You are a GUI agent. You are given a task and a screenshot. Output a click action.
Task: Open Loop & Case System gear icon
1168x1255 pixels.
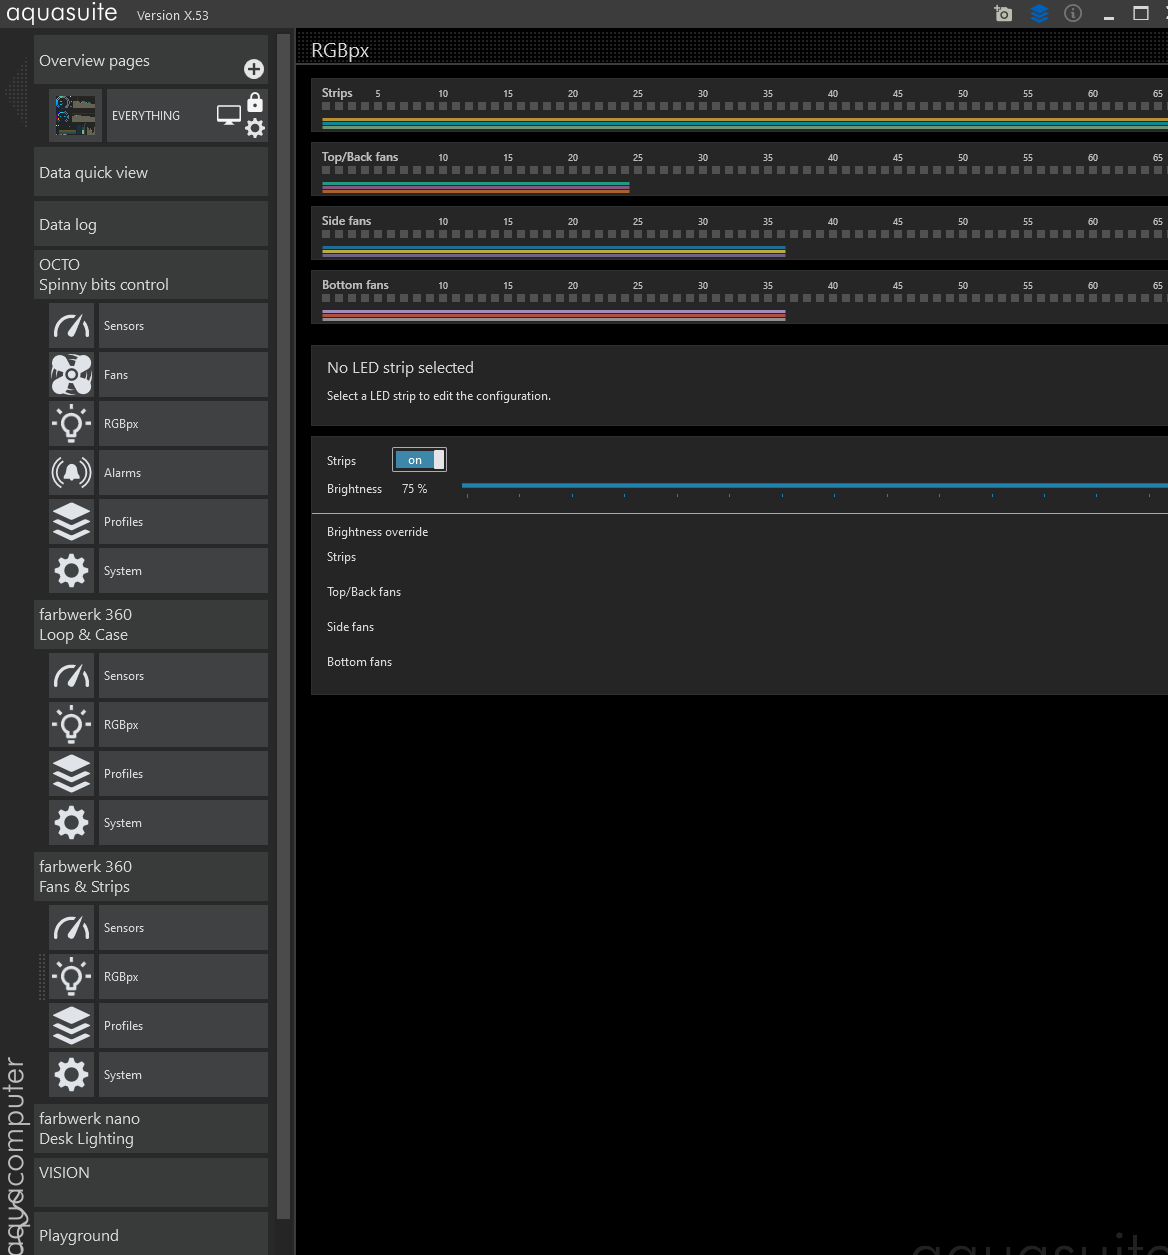tap(71, 823)
